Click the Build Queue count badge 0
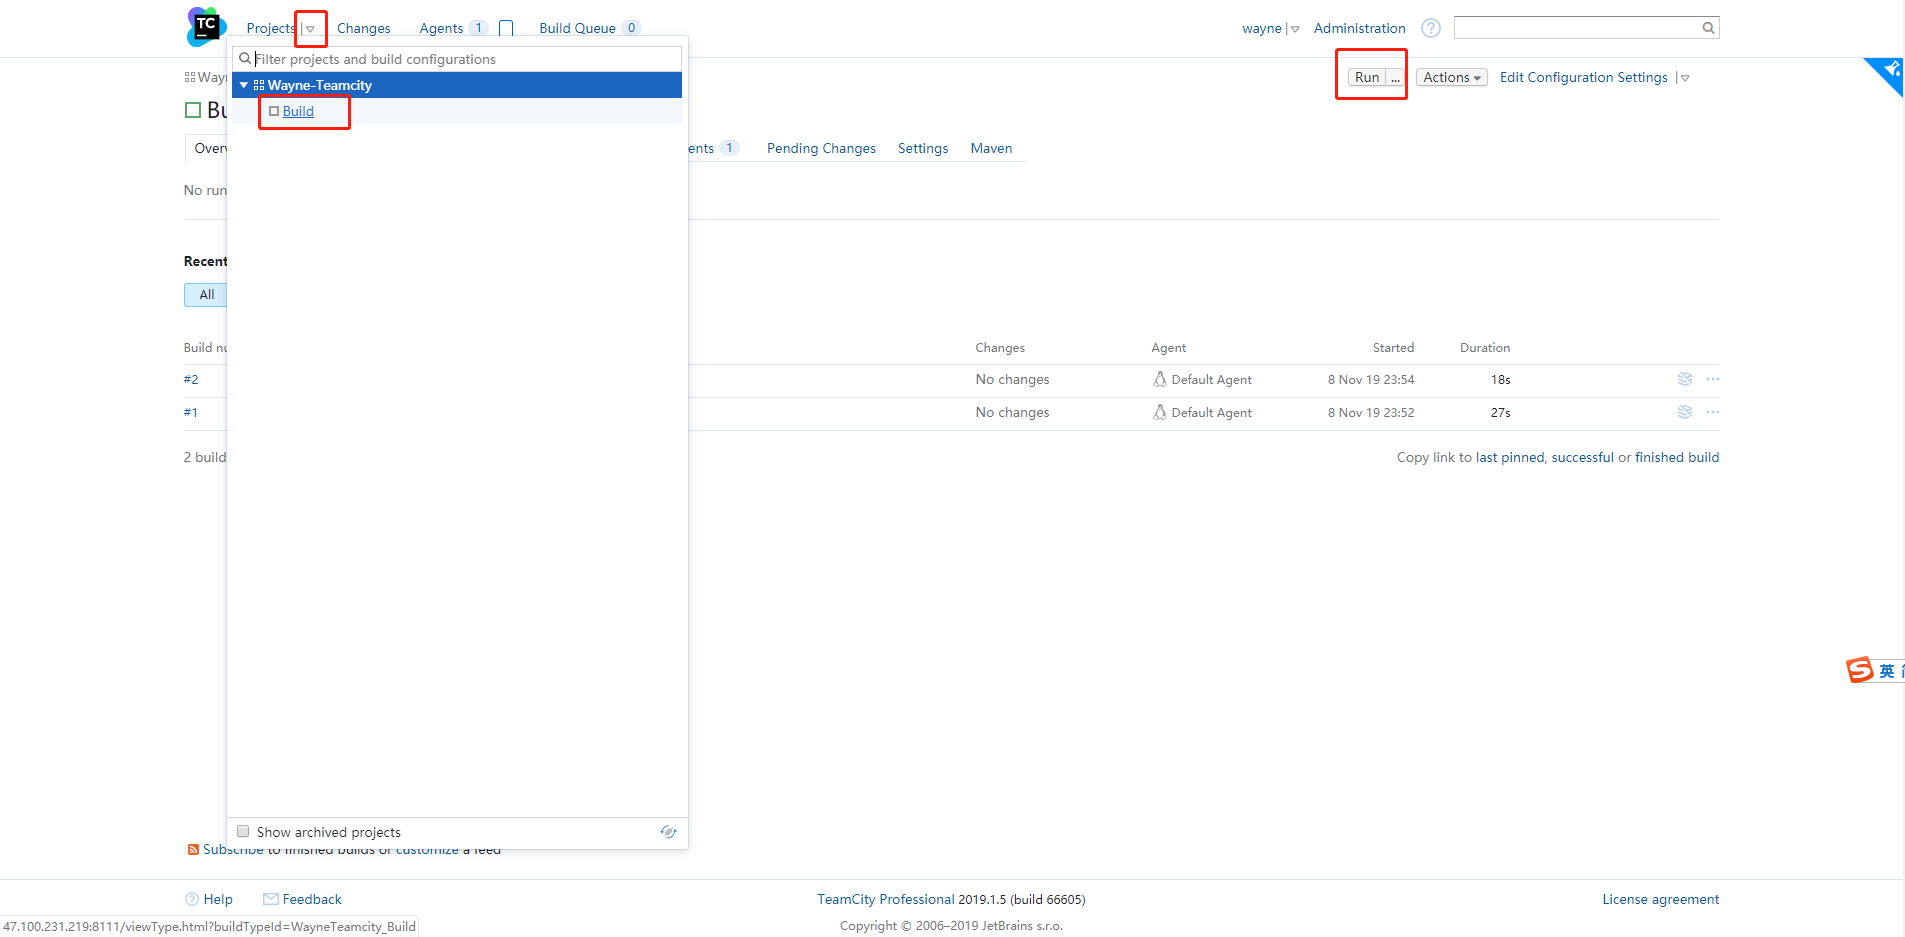The width and height of the screenshot is (1905, 937). [631, 28]
